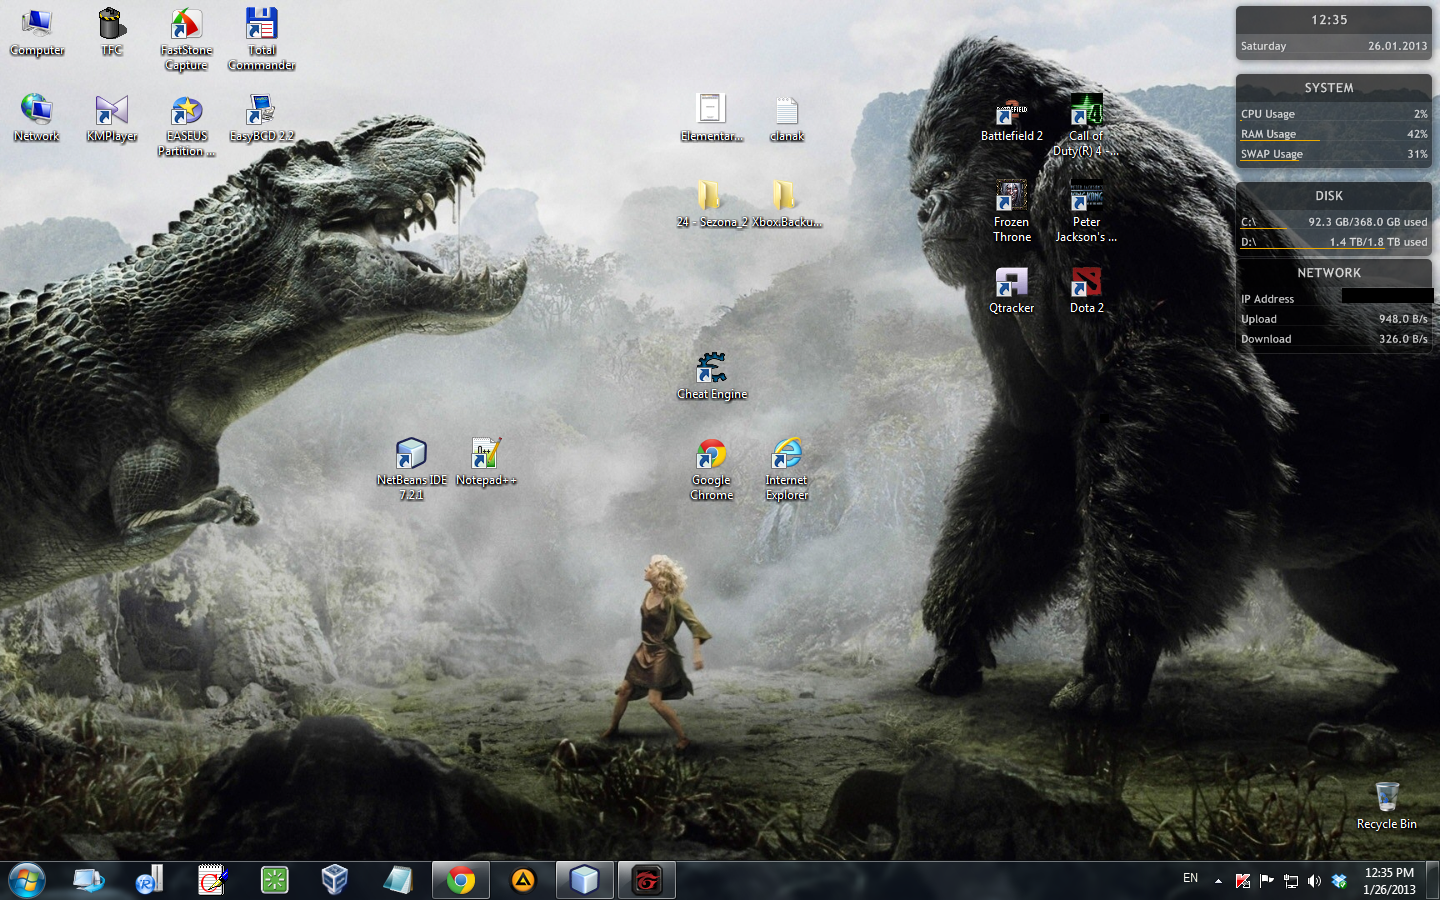This screenshot has width=1440, height=900.
Task: Select the Notepad++ desktop icon
Action: coord(486,455)
